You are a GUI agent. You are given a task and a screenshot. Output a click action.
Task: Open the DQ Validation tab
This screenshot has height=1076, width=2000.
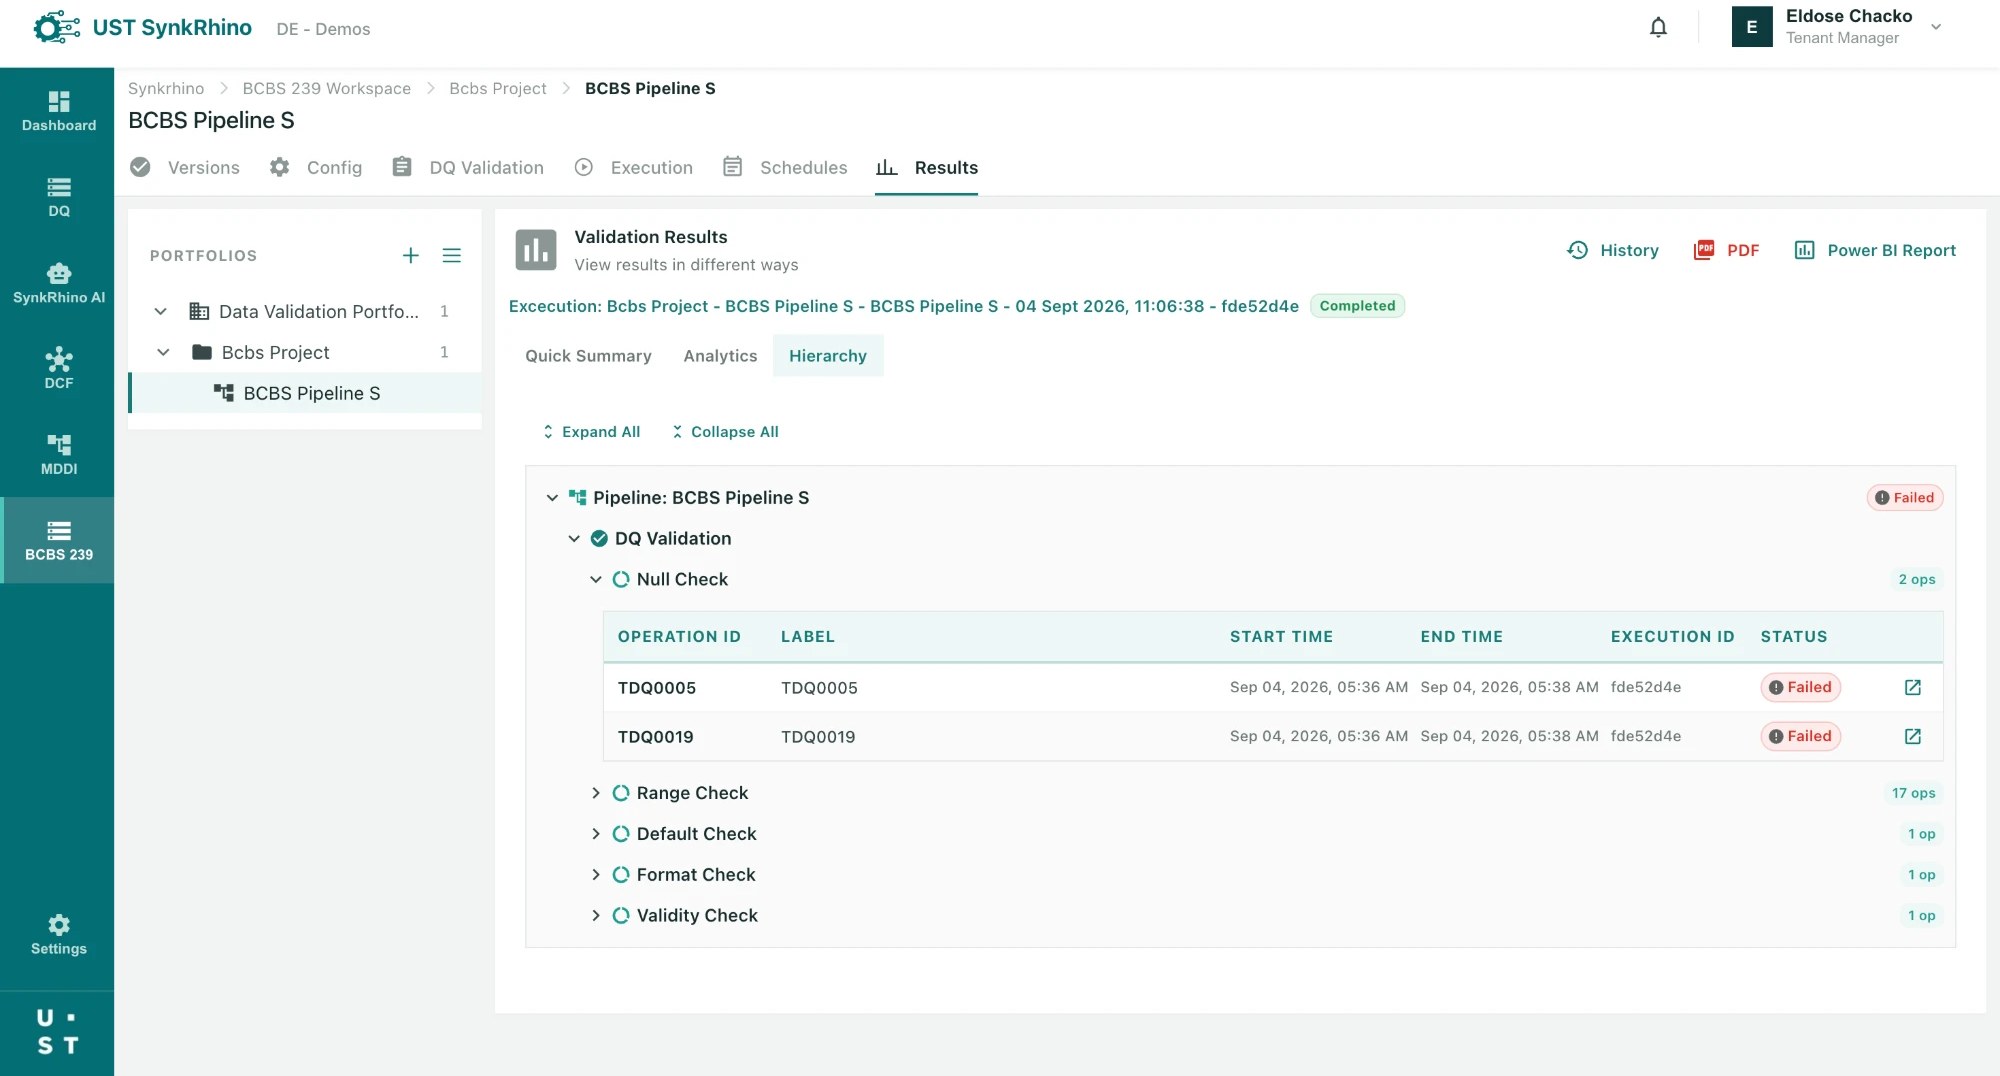[468, 167]
